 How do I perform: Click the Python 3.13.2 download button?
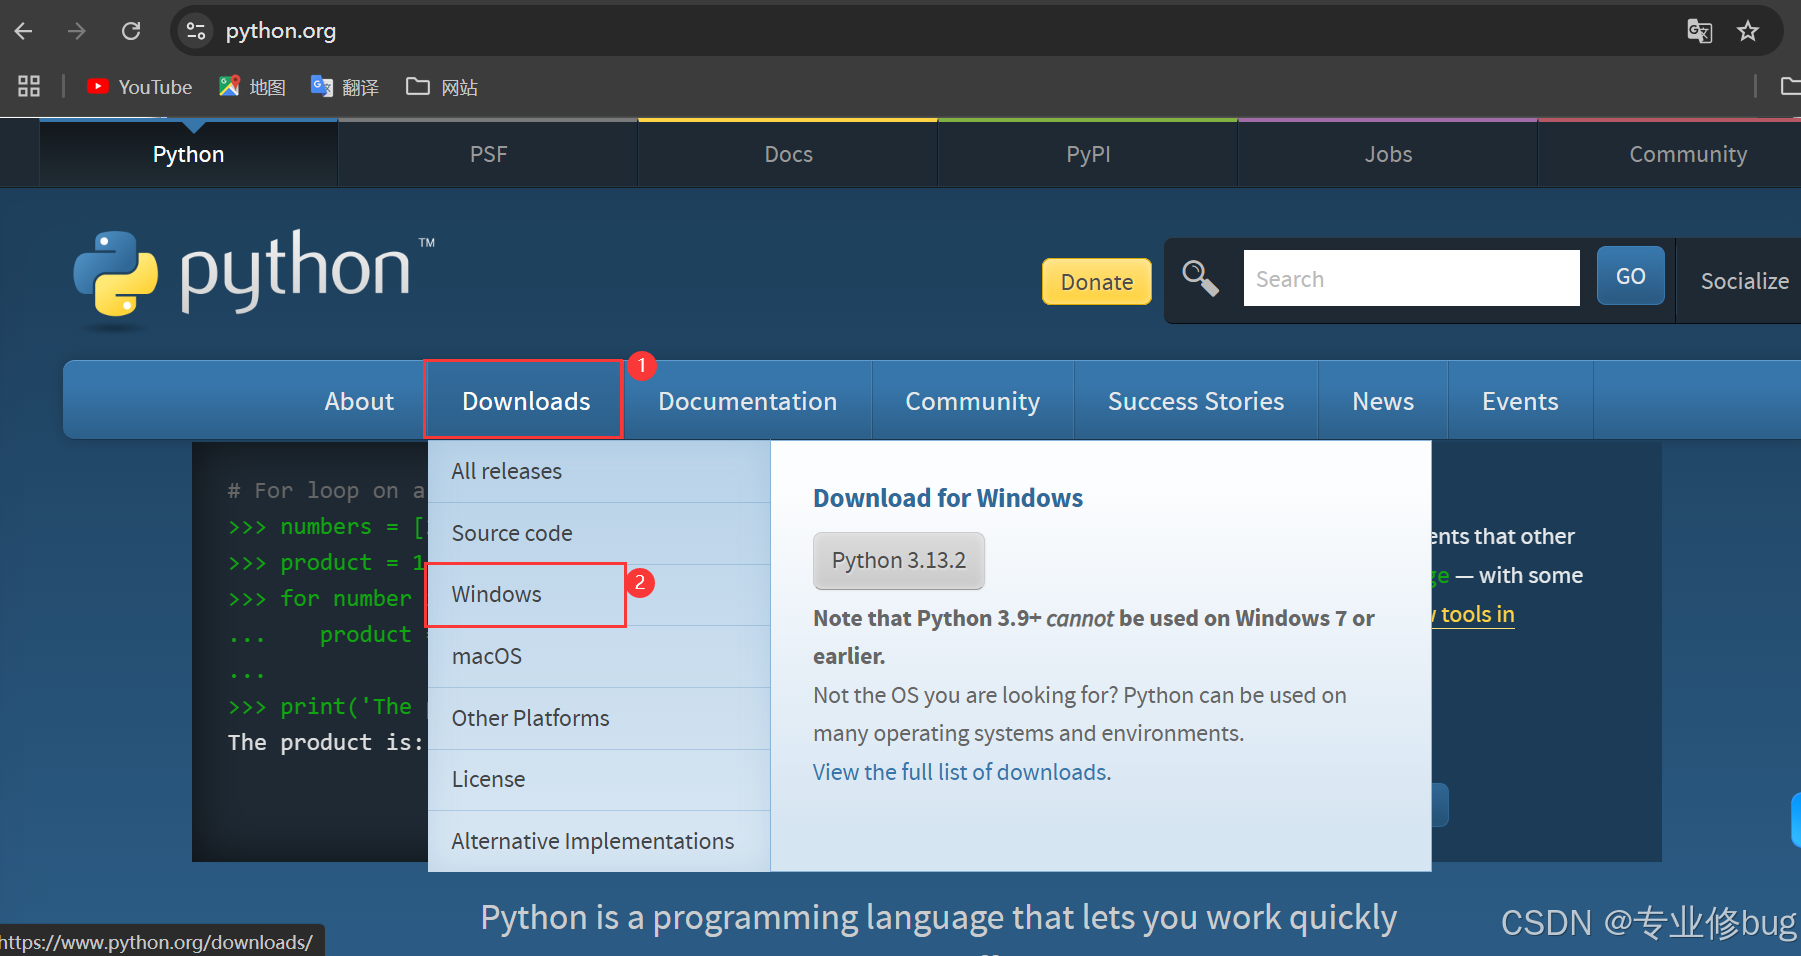pos(898,560)
